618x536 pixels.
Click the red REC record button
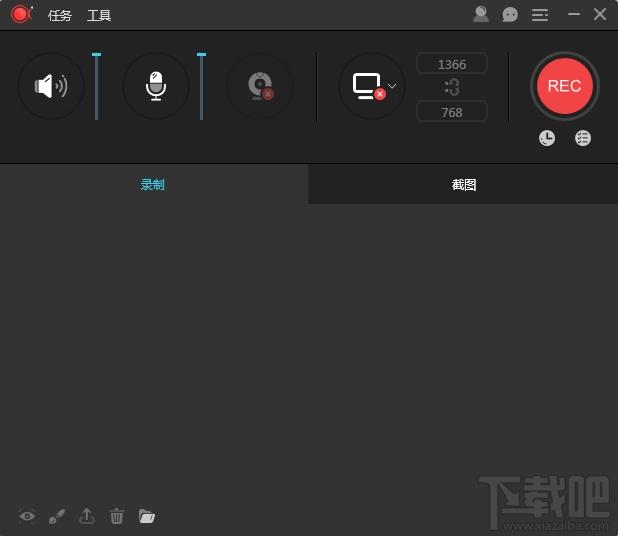click(564, 86)
